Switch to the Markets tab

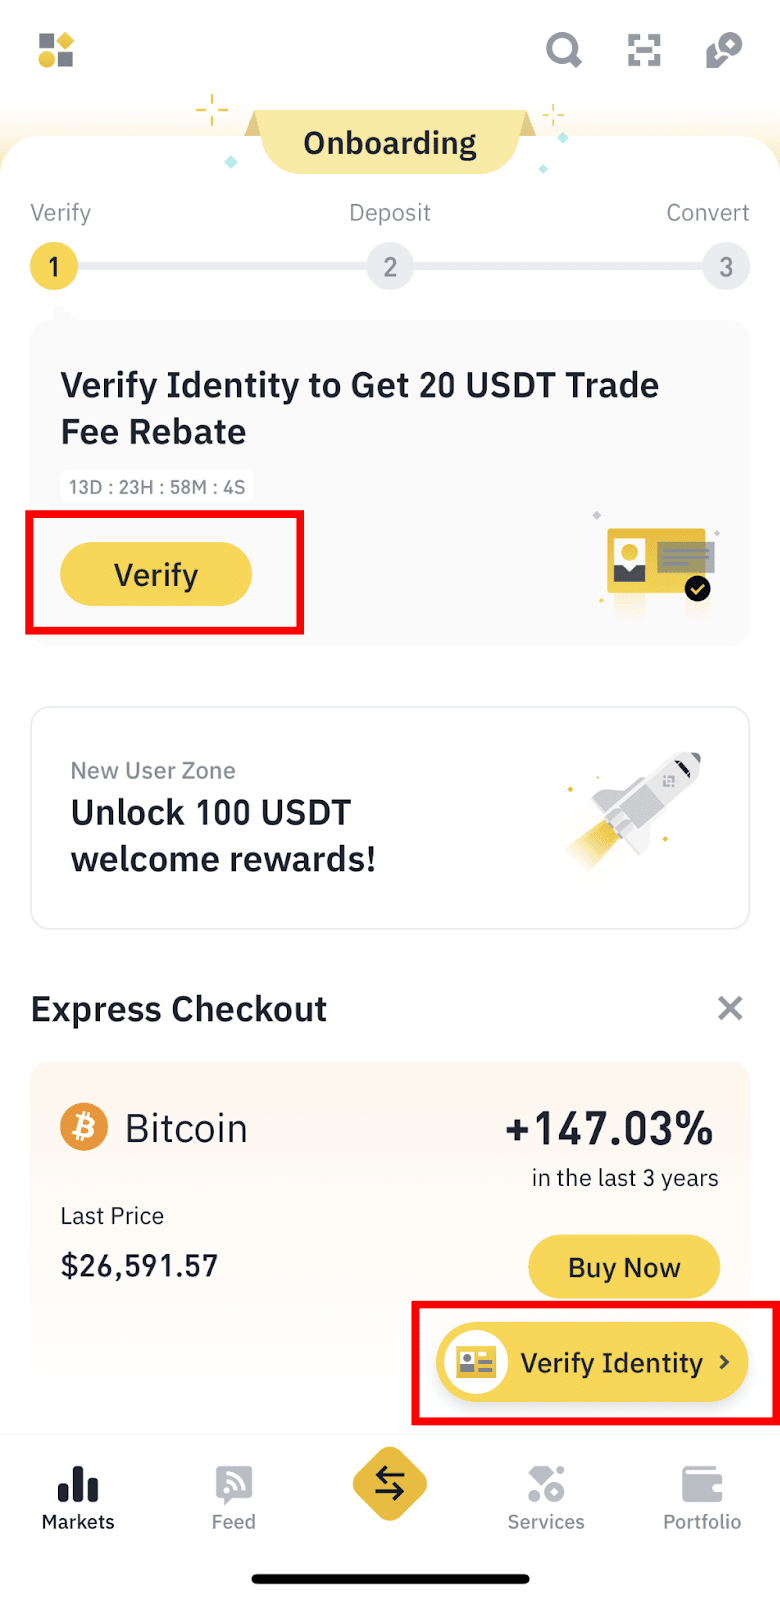tap(78, 1497)
